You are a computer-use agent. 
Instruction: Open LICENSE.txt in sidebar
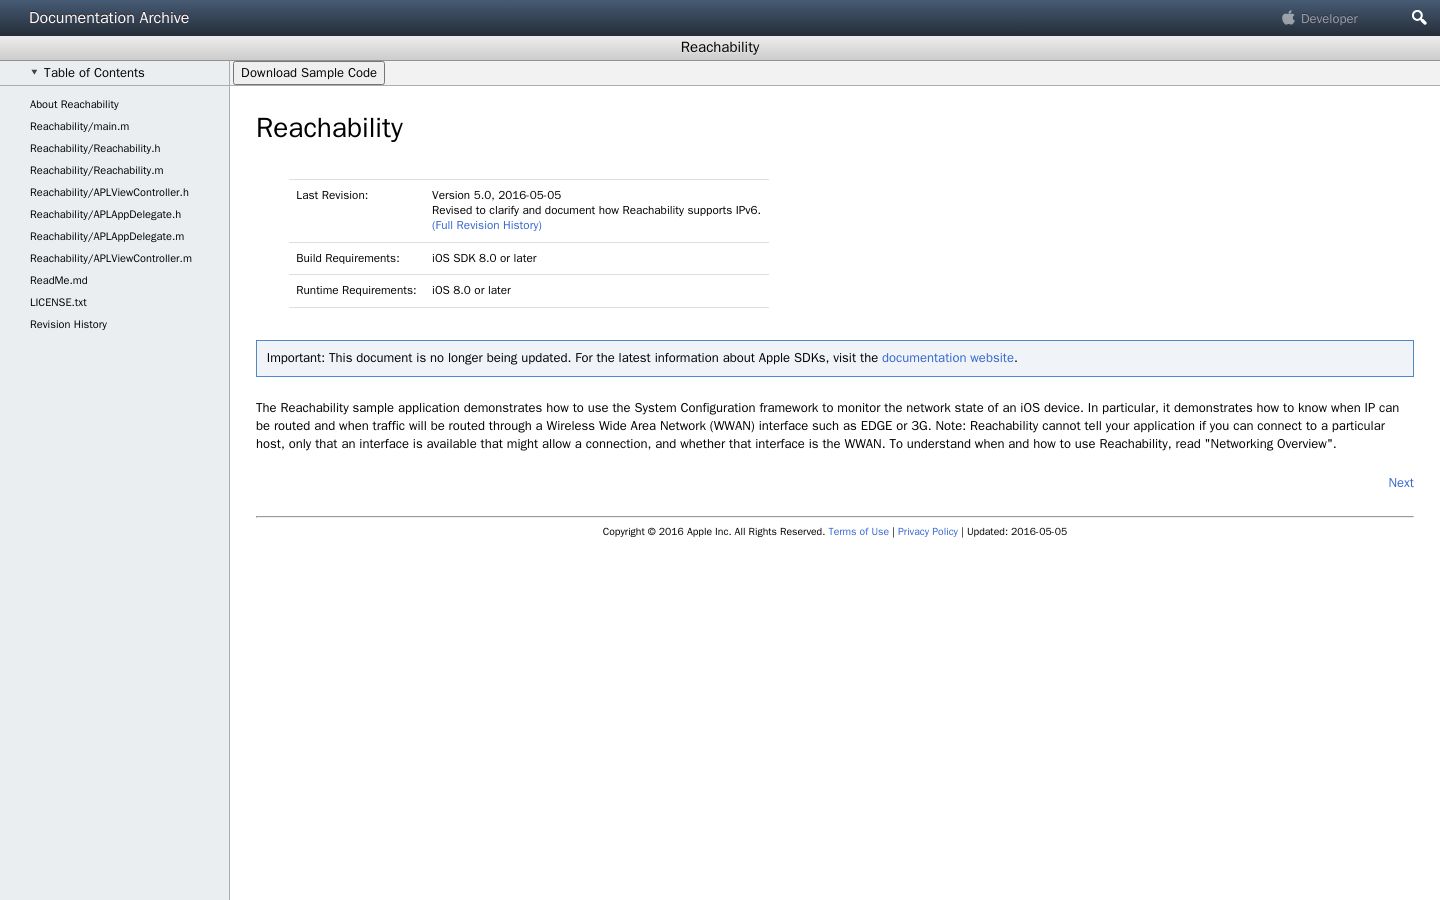pos(58,302)
